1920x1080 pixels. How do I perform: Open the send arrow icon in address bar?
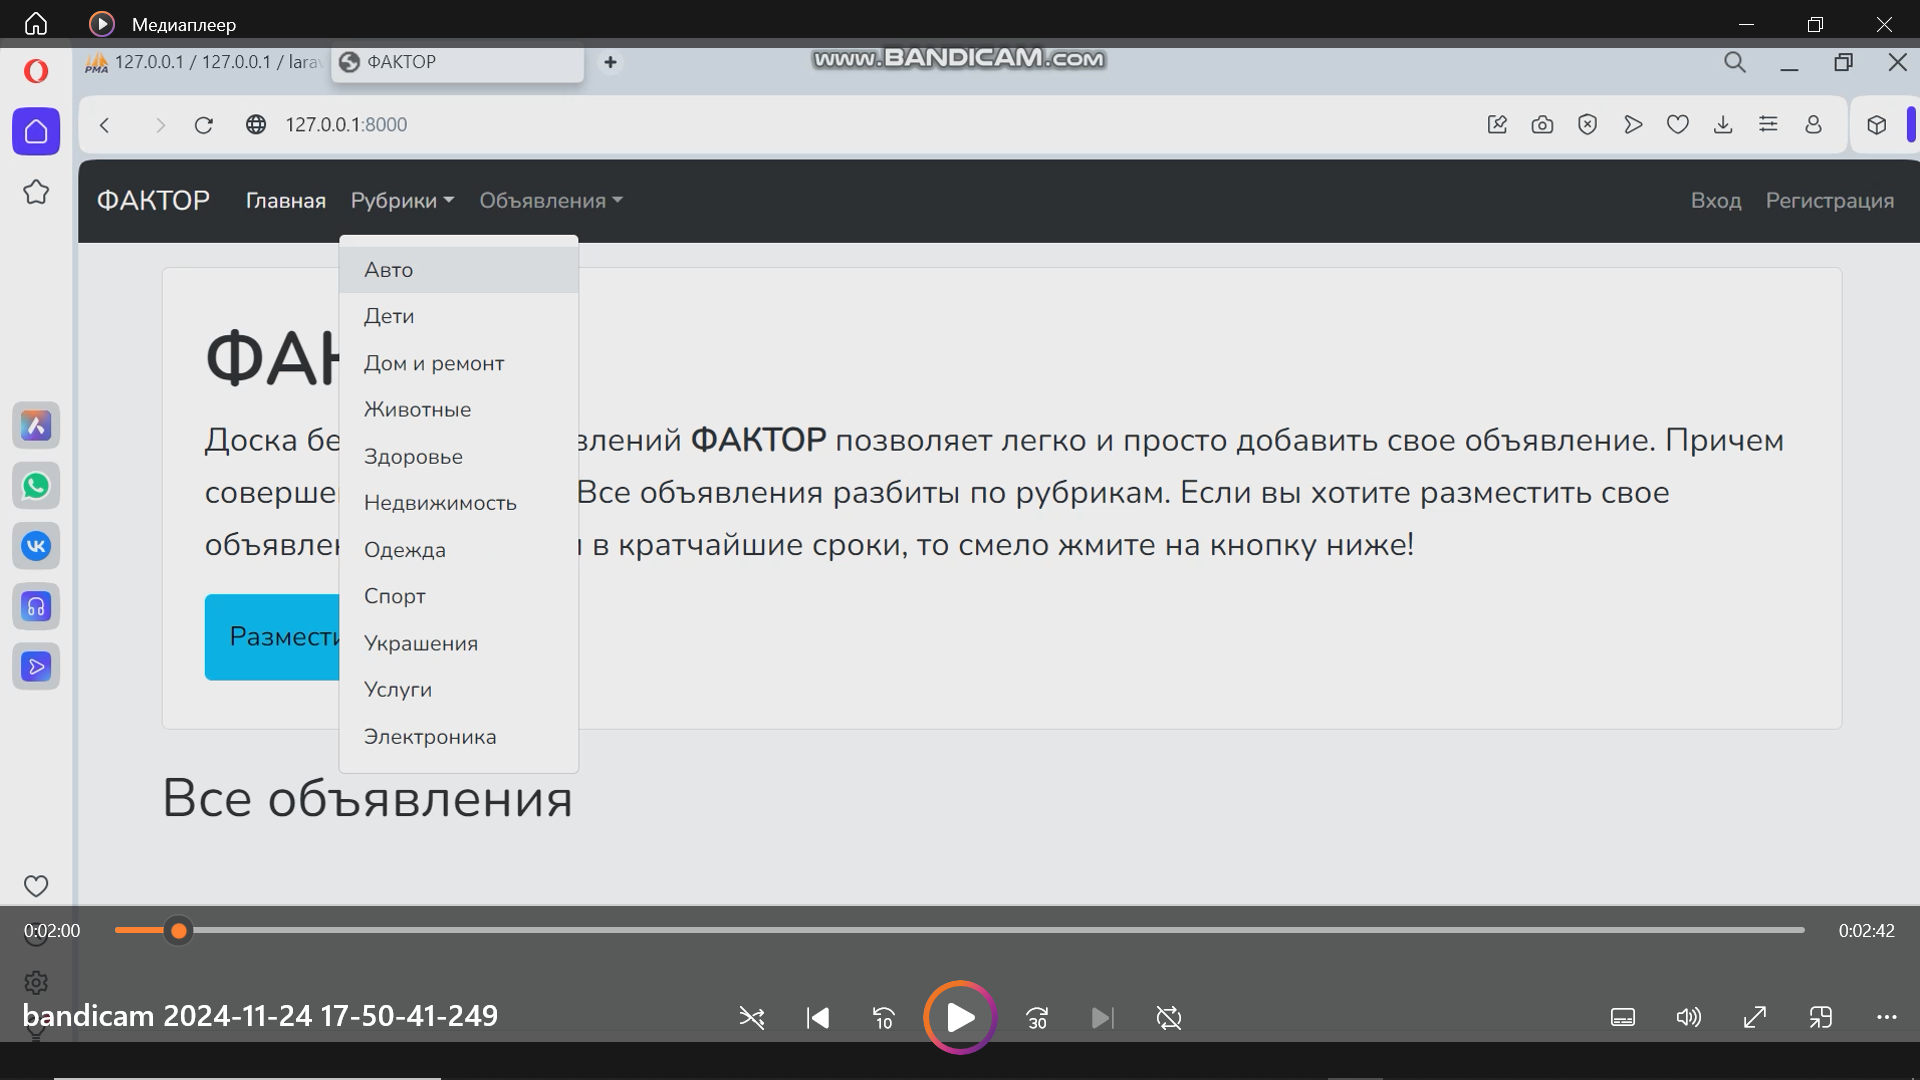click(x=1633, y=125)
